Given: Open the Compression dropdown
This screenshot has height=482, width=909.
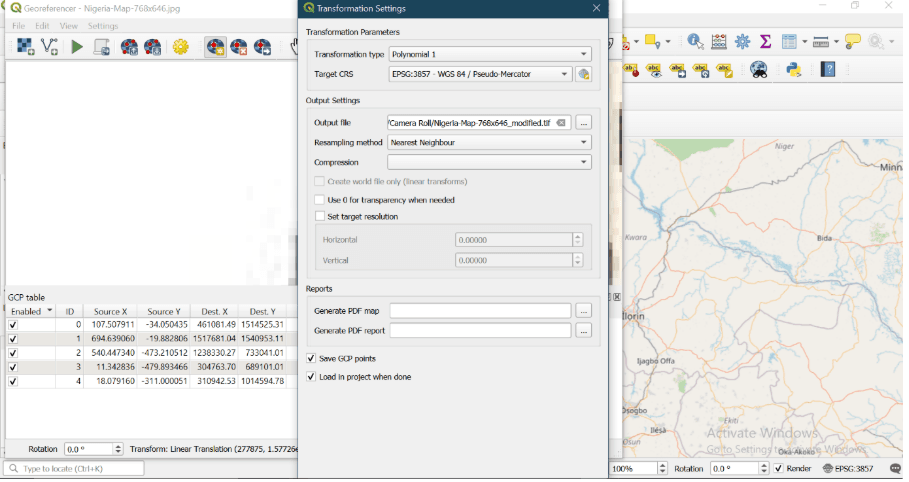Looking at the screenshot, I should coord(489,162).
